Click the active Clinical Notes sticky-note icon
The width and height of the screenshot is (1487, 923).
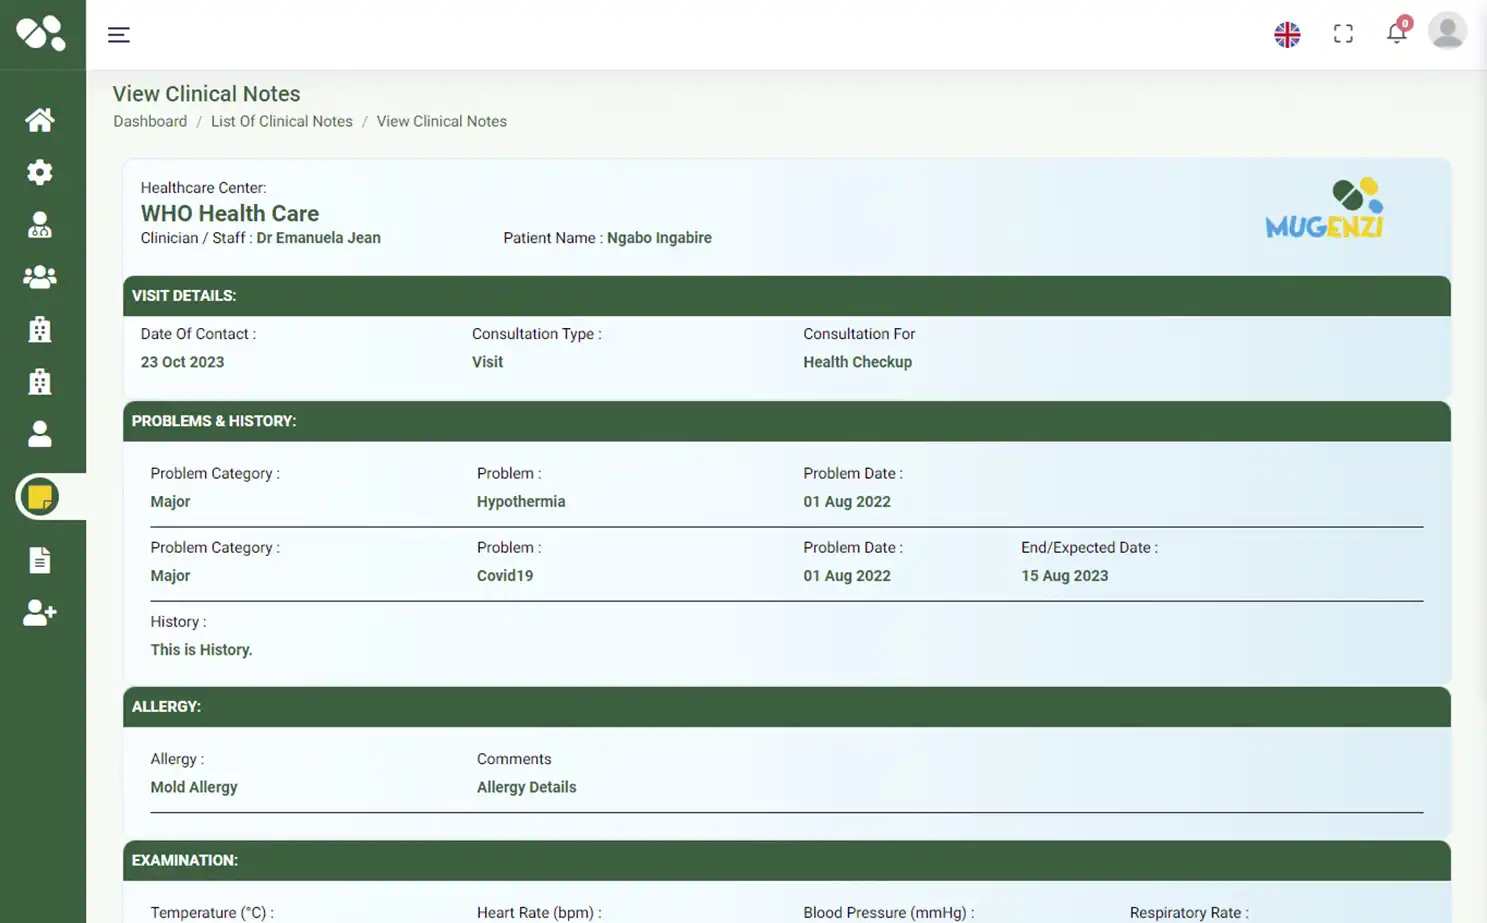pyautogui.click(x=40, y=496)
